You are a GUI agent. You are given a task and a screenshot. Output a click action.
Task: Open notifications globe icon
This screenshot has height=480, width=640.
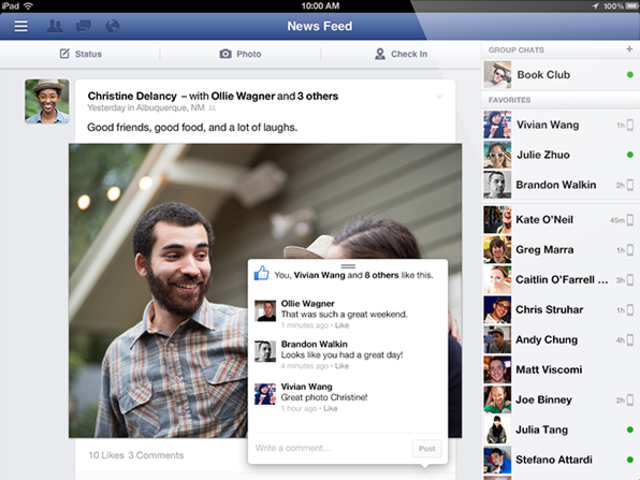coord(113,26)
